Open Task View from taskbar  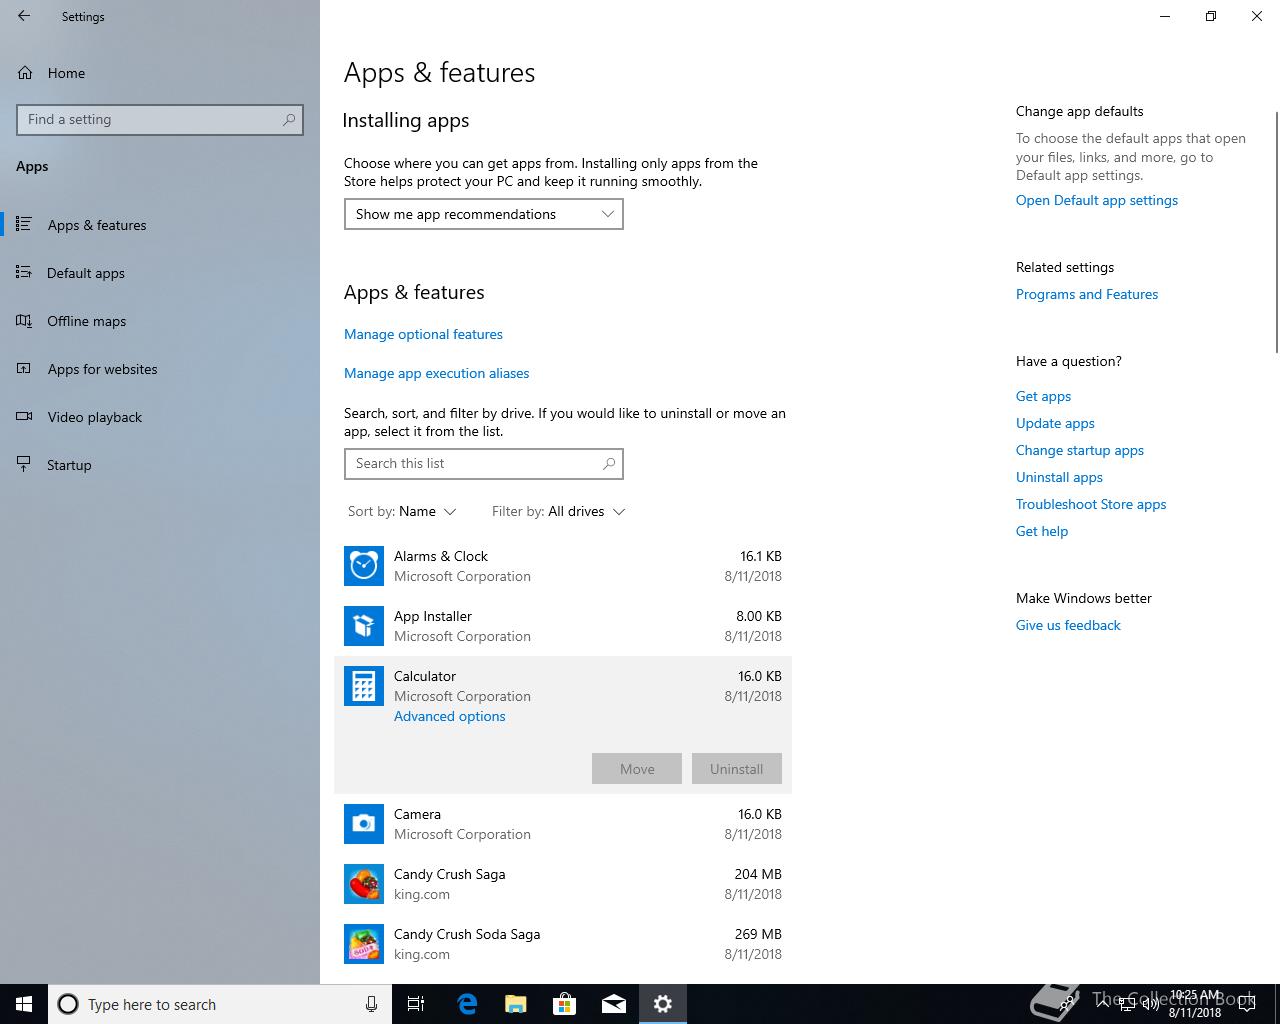point(416,1004)
